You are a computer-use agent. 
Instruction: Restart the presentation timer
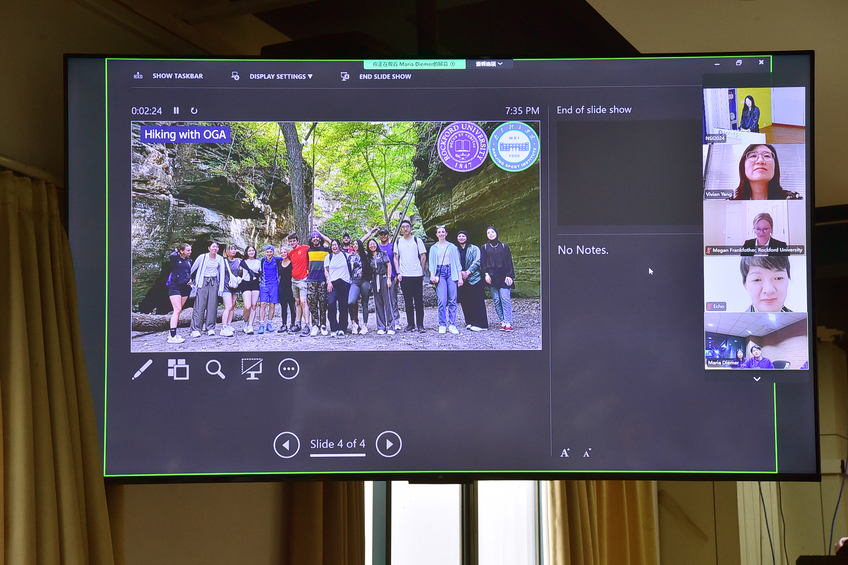(x=194, y=111)
